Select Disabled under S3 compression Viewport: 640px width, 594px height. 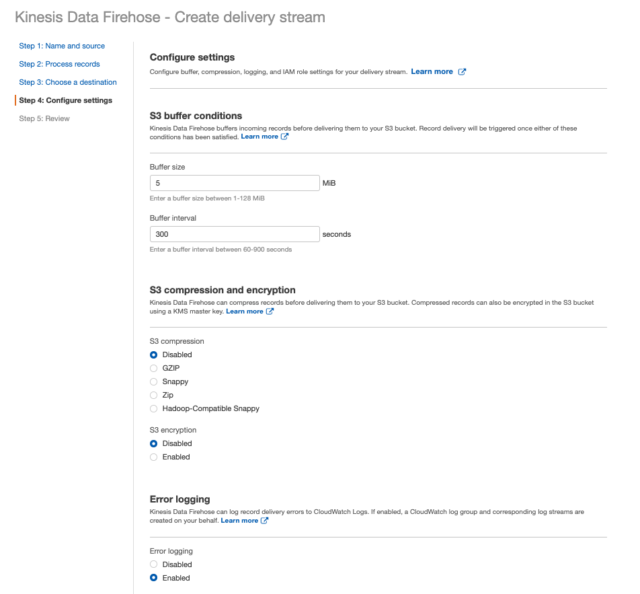153,355
